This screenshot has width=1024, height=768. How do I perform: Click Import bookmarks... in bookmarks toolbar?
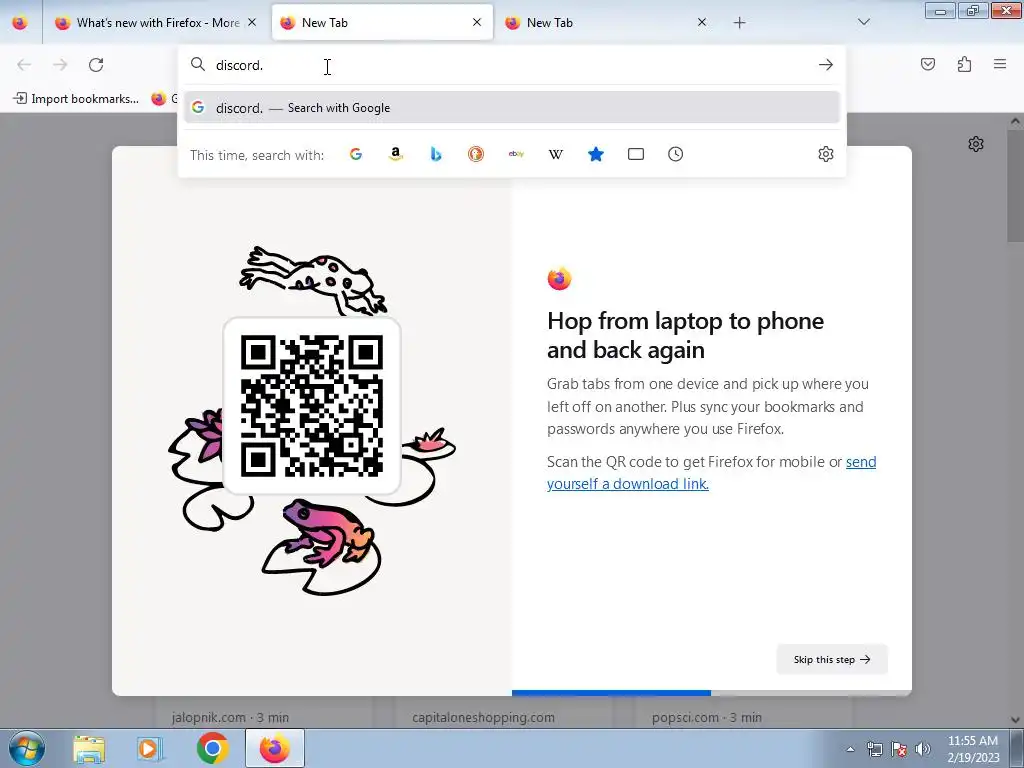click(x=76, y=99)
